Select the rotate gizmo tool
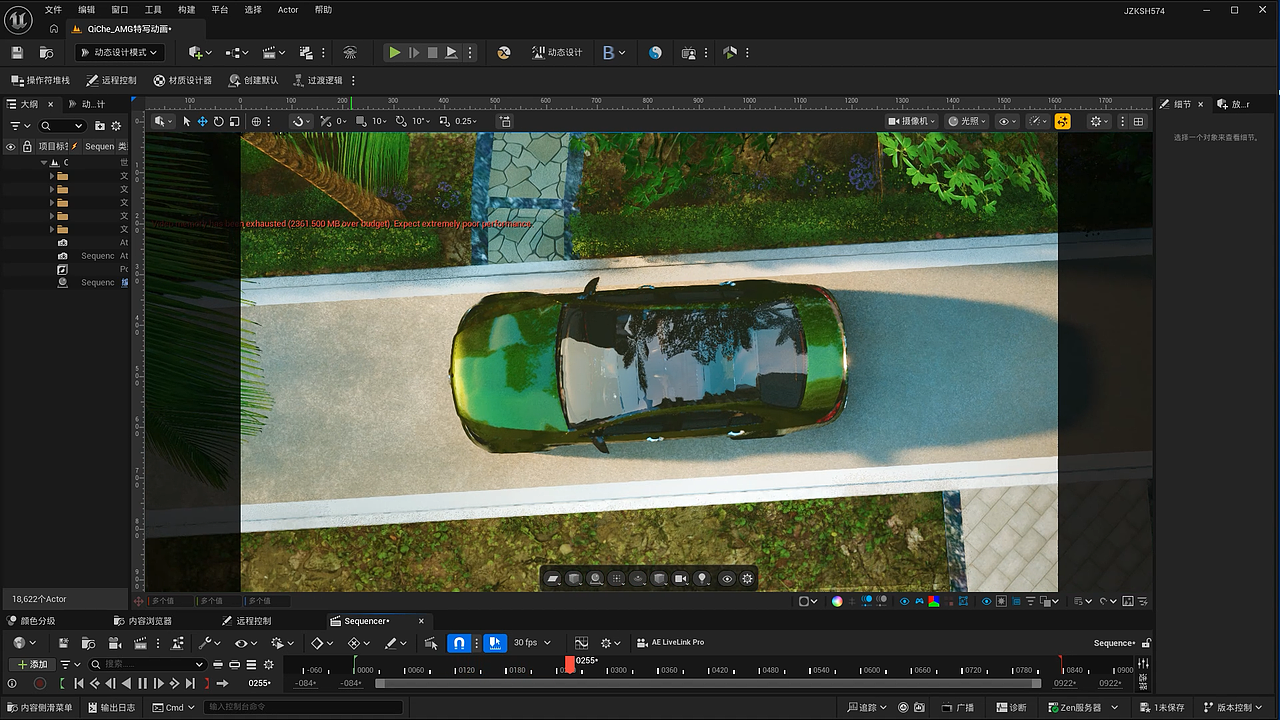This screenshot has height=720, width=1280. 218,121
